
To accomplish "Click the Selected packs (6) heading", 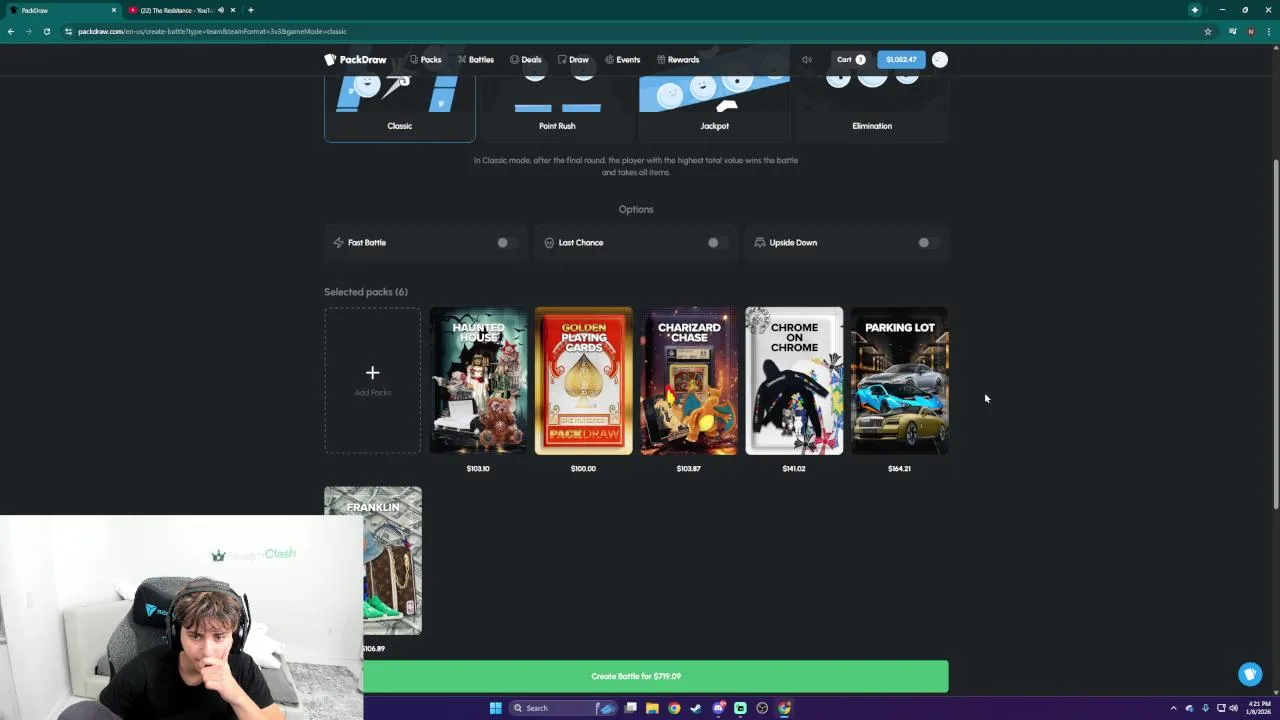I will point(366,292).
